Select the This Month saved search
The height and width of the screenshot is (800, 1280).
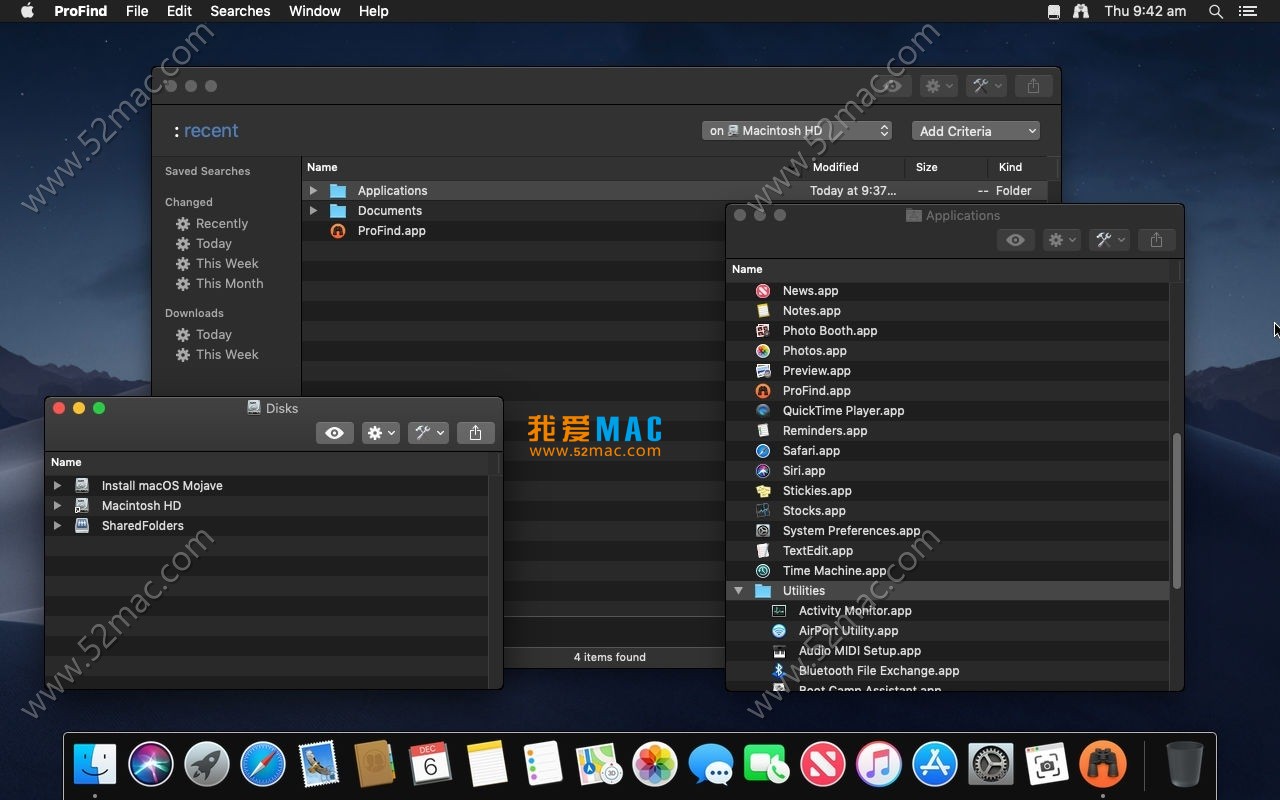(230, 283)
